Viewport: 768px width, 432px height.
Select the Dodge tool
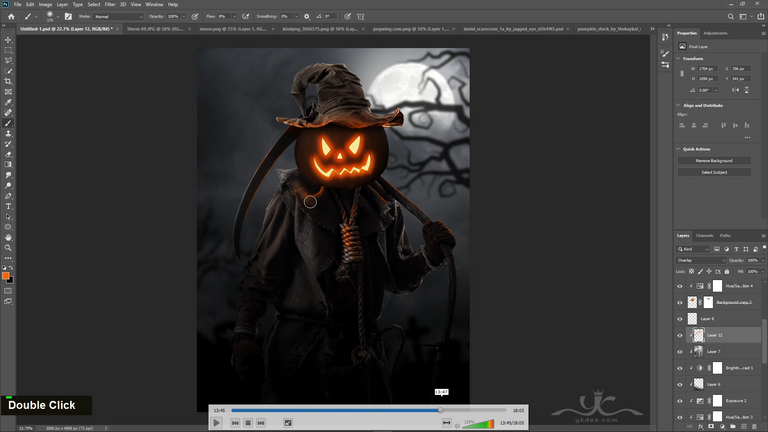pos(8,186)
